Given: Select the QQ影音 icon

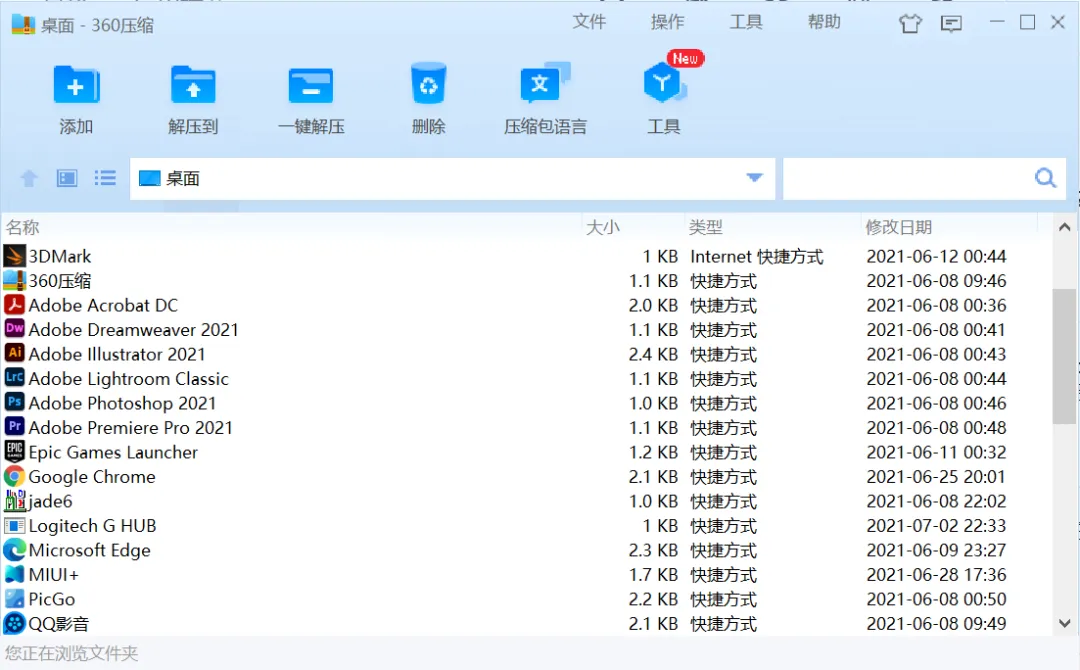Looking at the screenshot, I should point(14,623).
